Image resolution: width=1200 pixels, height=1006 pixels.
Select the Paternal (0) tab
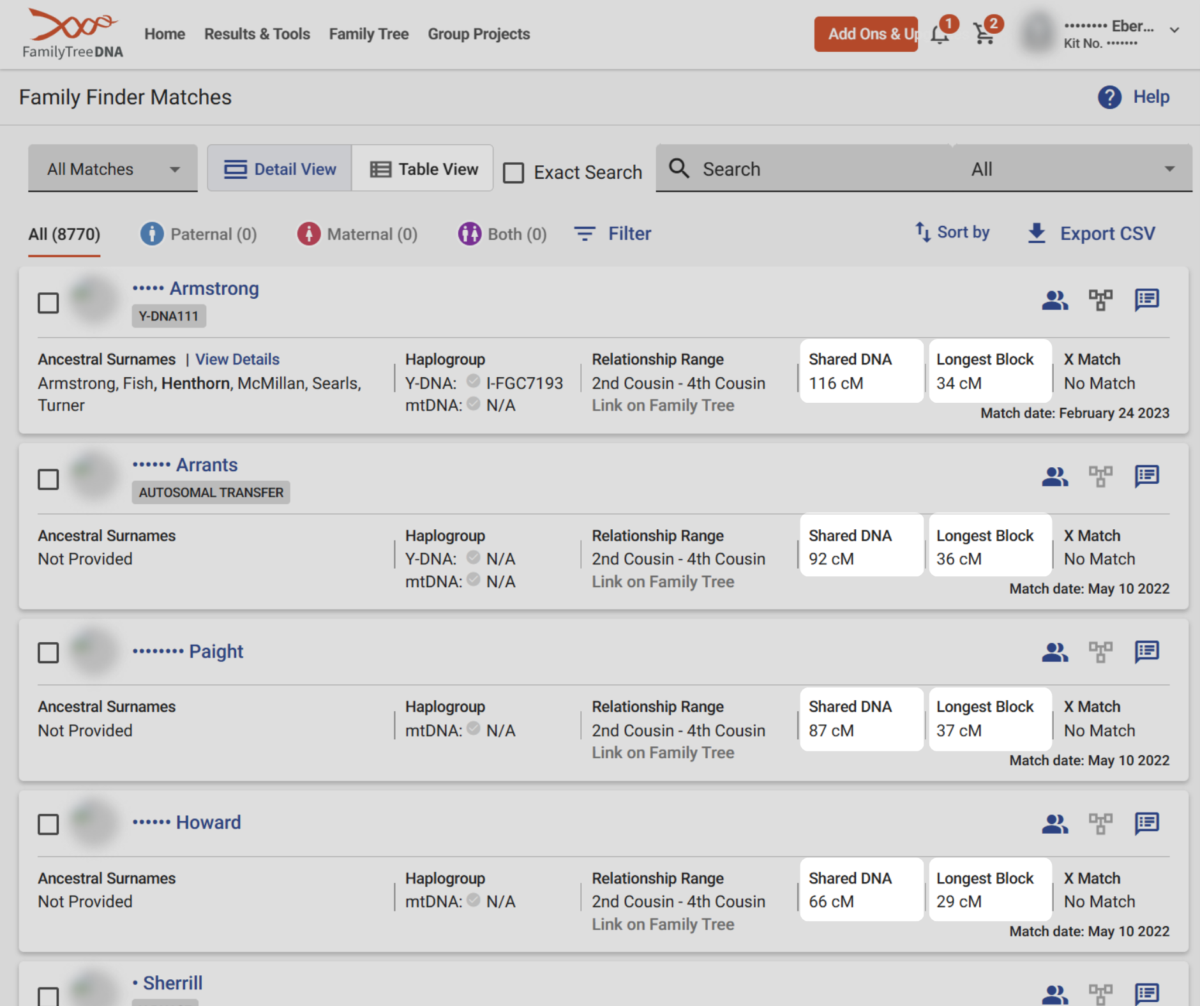(199, 234)
